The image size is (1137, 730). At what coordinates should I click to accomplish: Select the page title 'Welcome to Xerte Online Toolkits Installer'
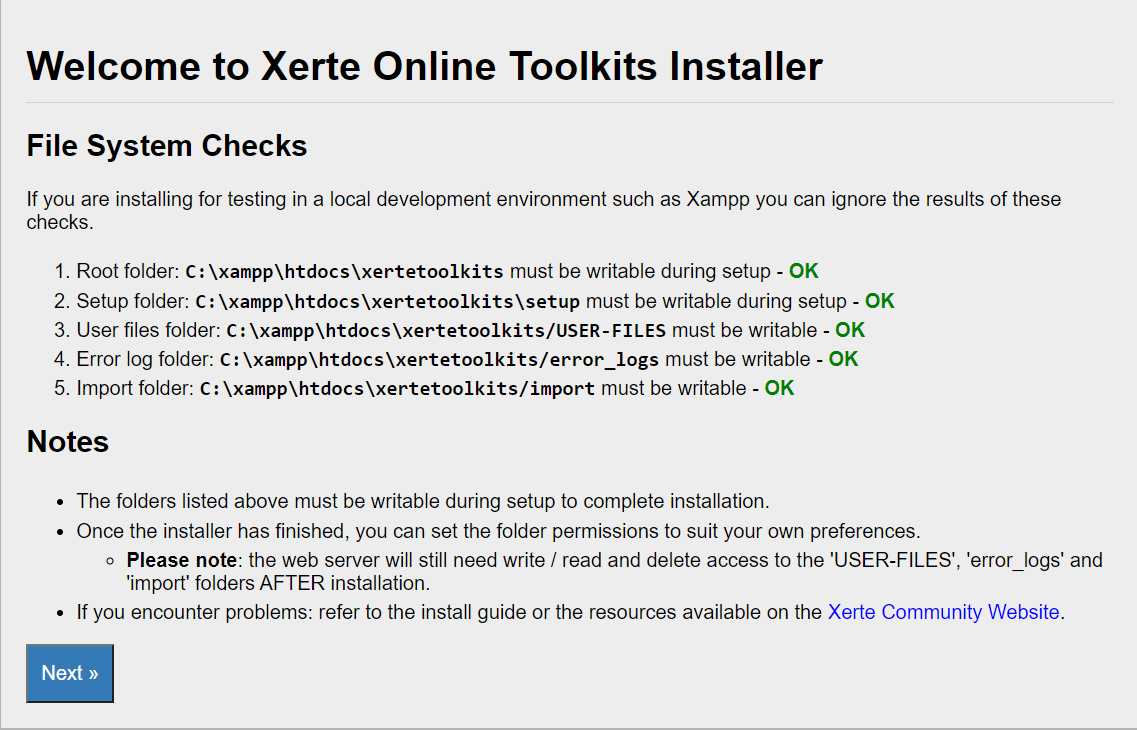coord(424,66)
